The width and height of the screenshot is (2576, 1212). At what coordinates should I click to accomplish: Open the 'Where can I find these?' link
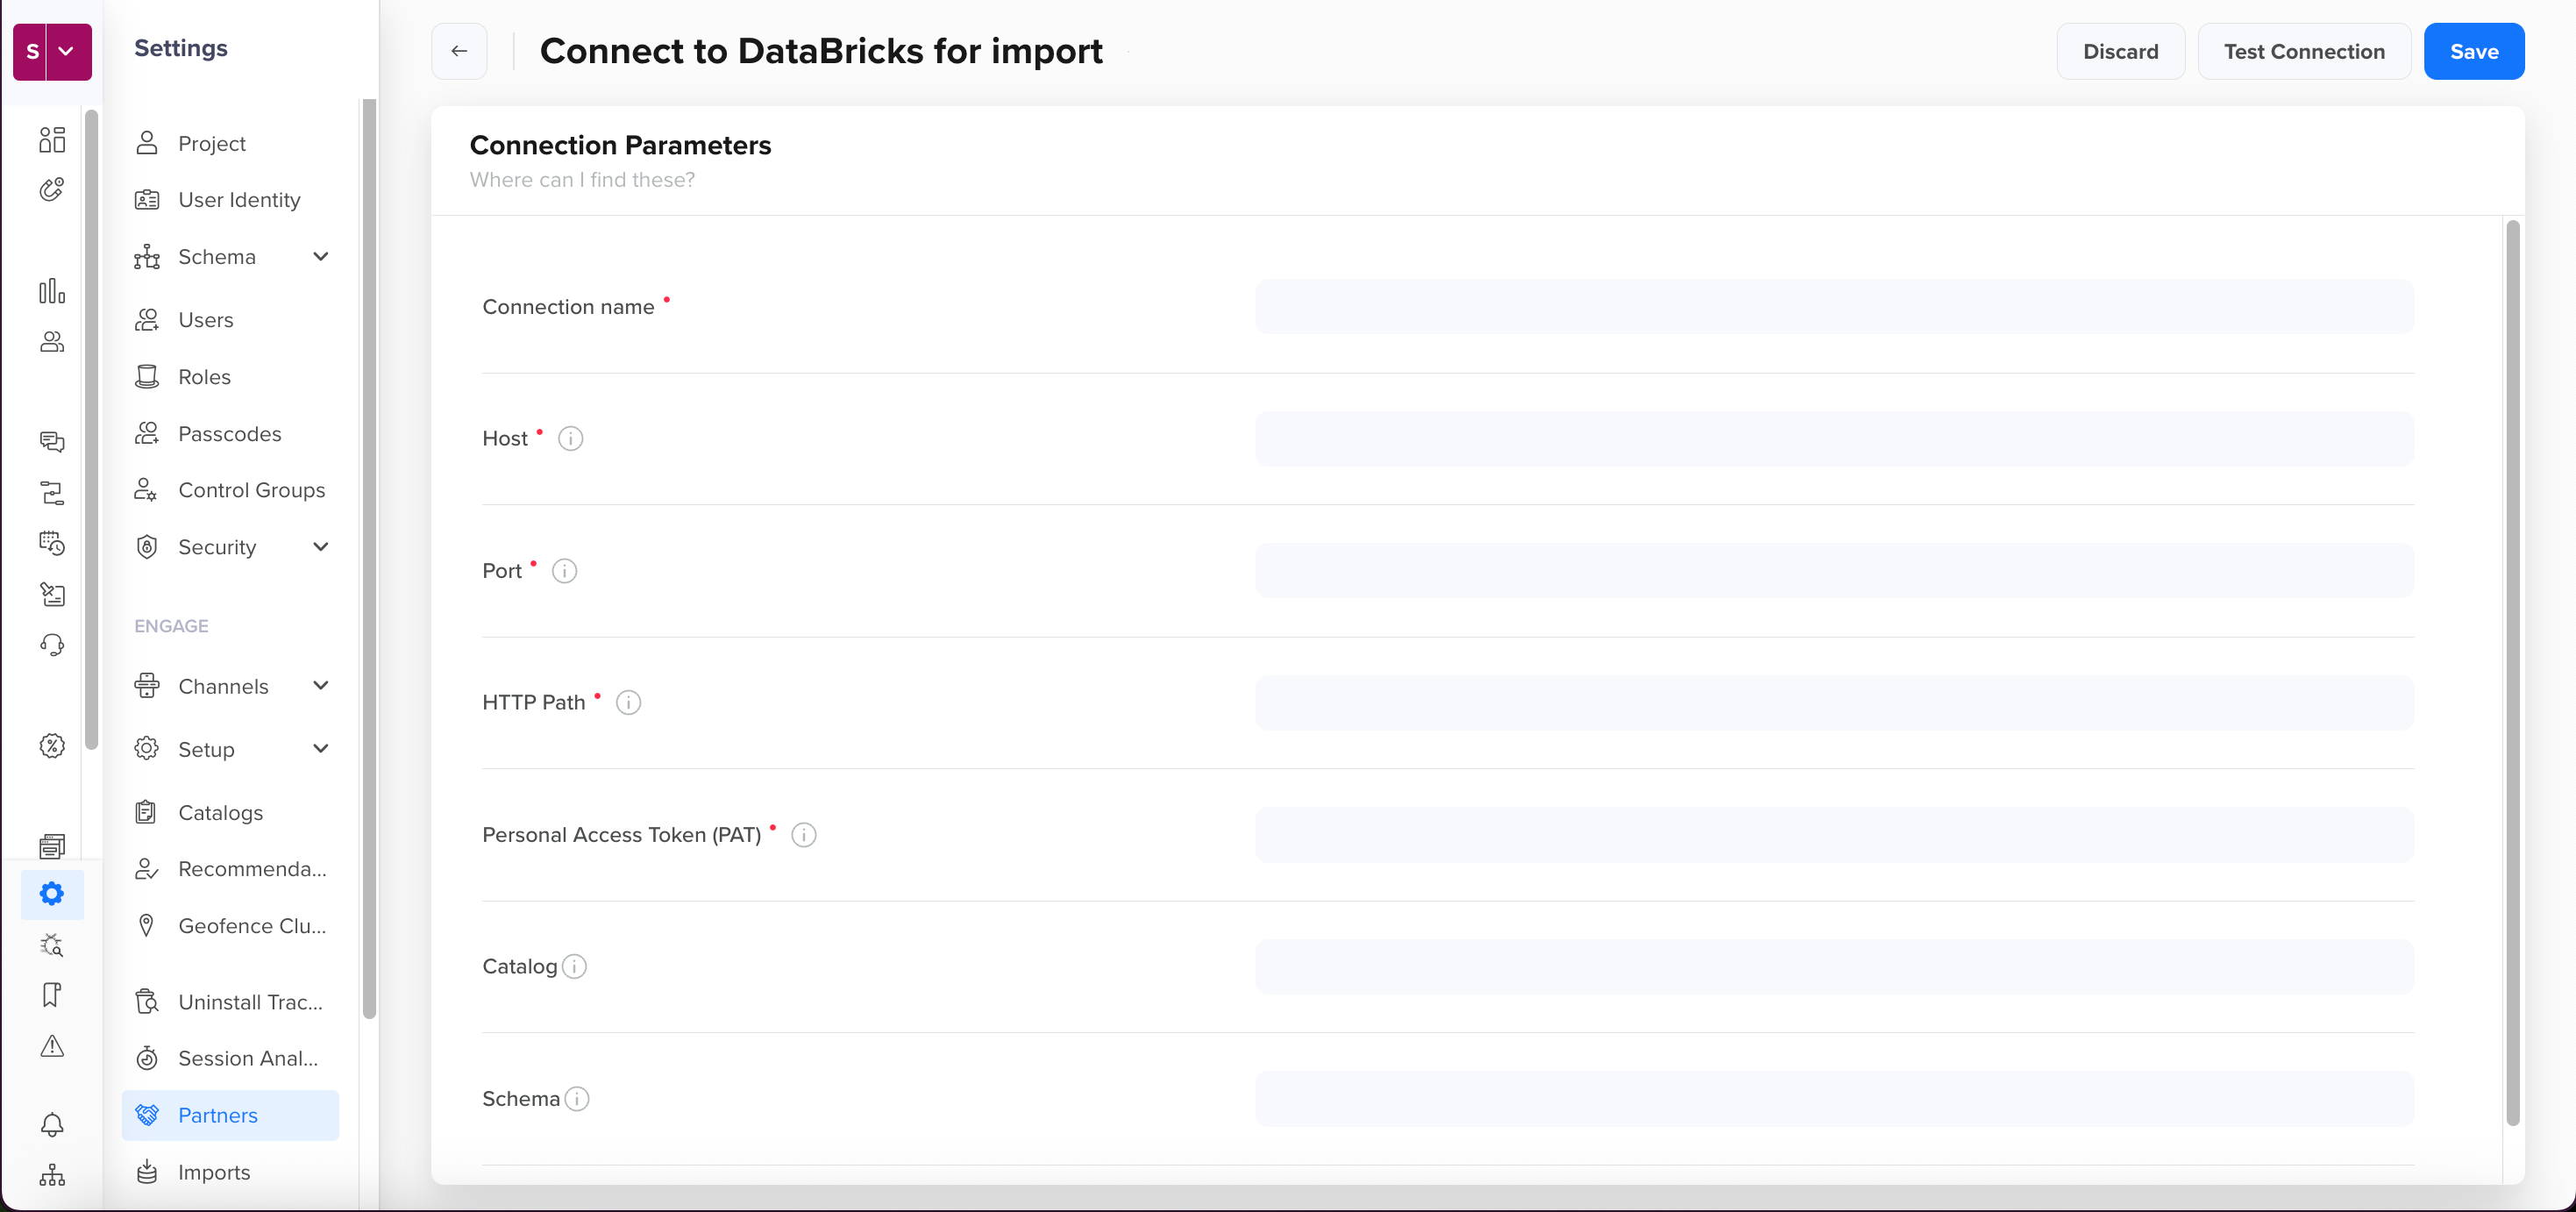click(582, 180)
